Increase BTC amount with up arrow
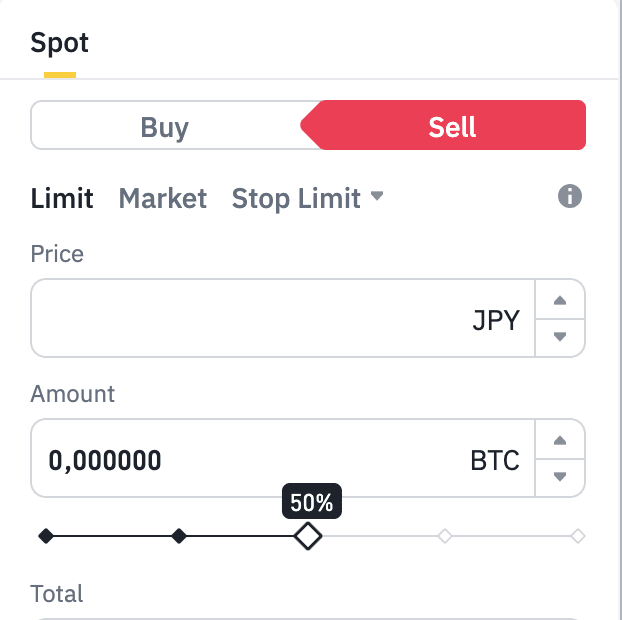This screenshot has width=622, height=620. click(x=560, y=440)
